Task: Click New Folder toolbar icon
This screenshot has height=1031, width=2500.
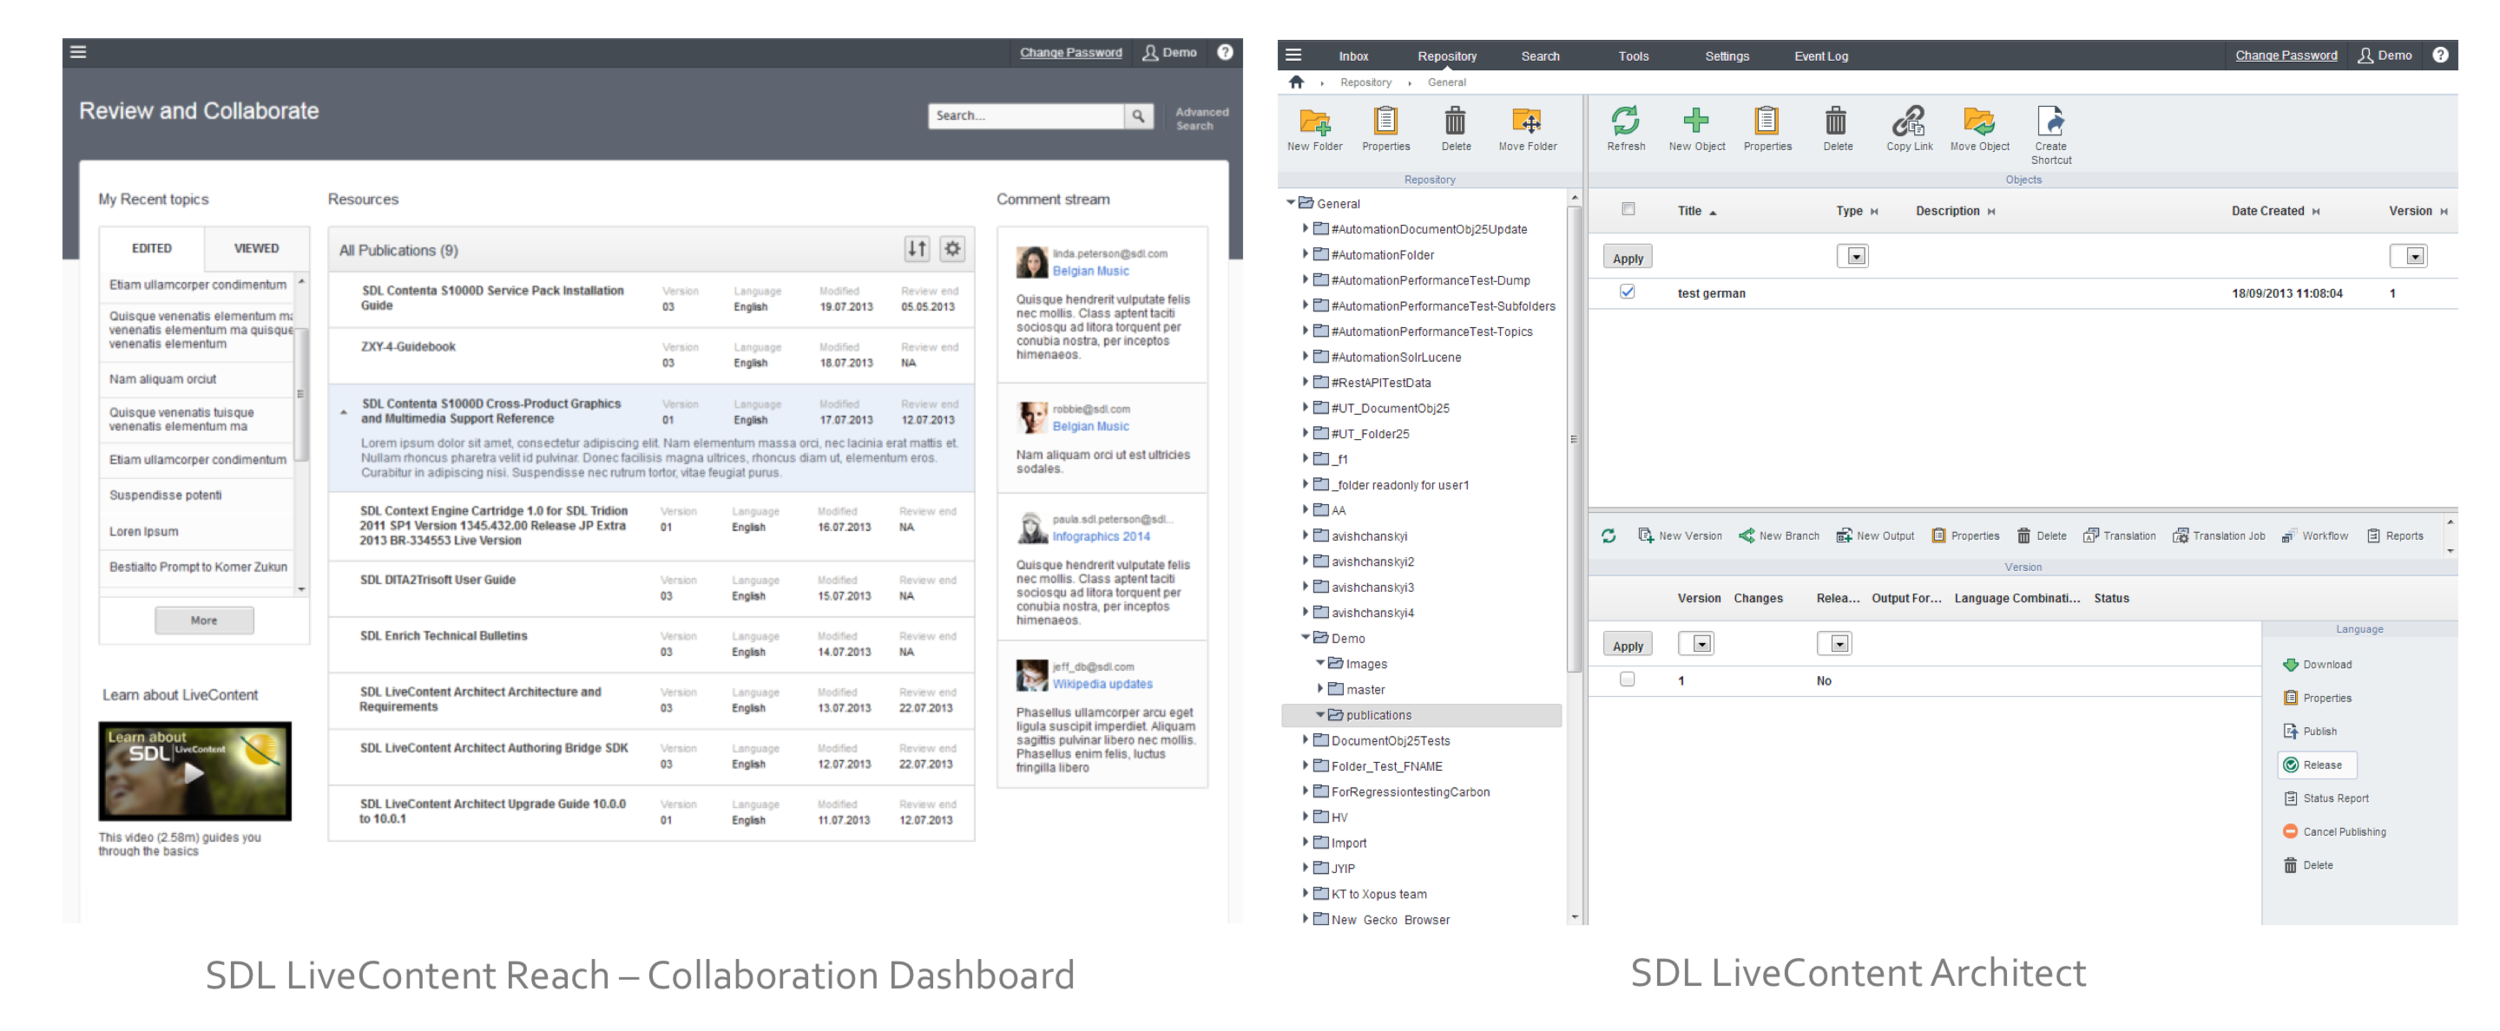Action: 1315,129
